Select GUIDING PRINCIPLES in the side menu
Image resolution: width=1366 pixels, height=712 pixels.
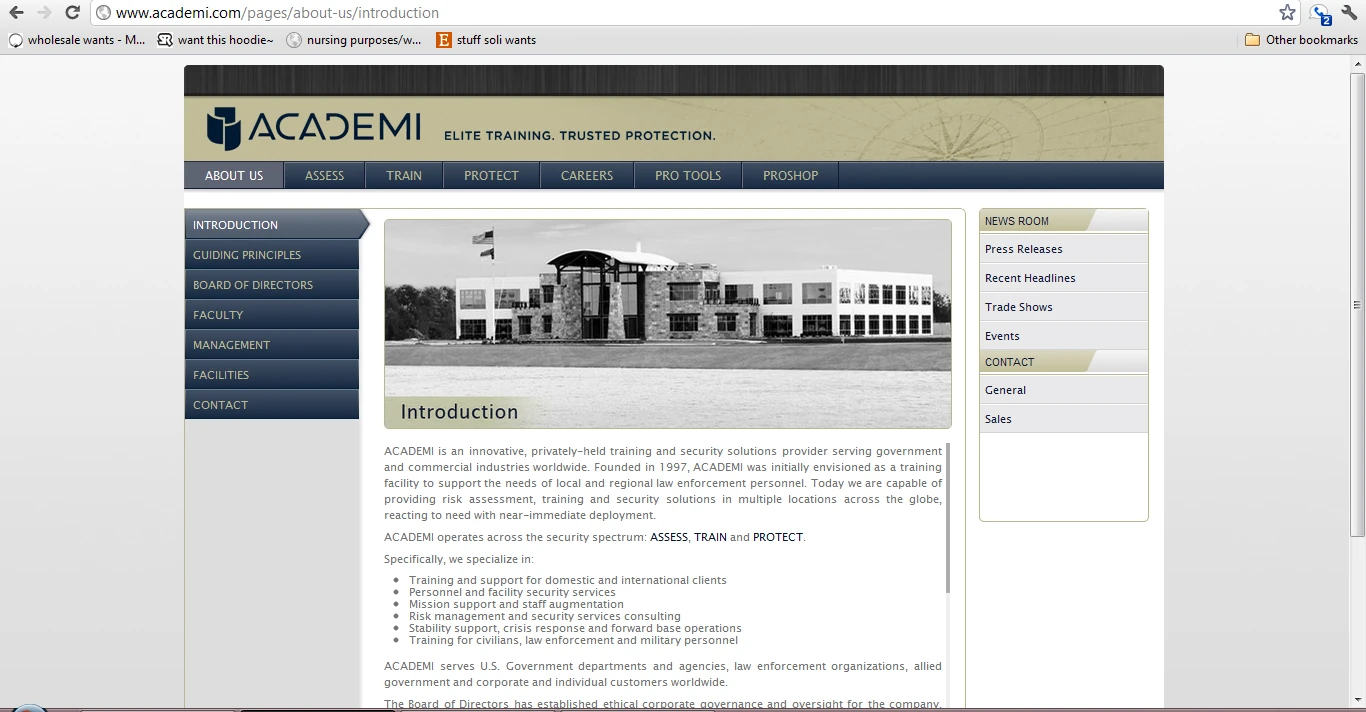(272, 255)
